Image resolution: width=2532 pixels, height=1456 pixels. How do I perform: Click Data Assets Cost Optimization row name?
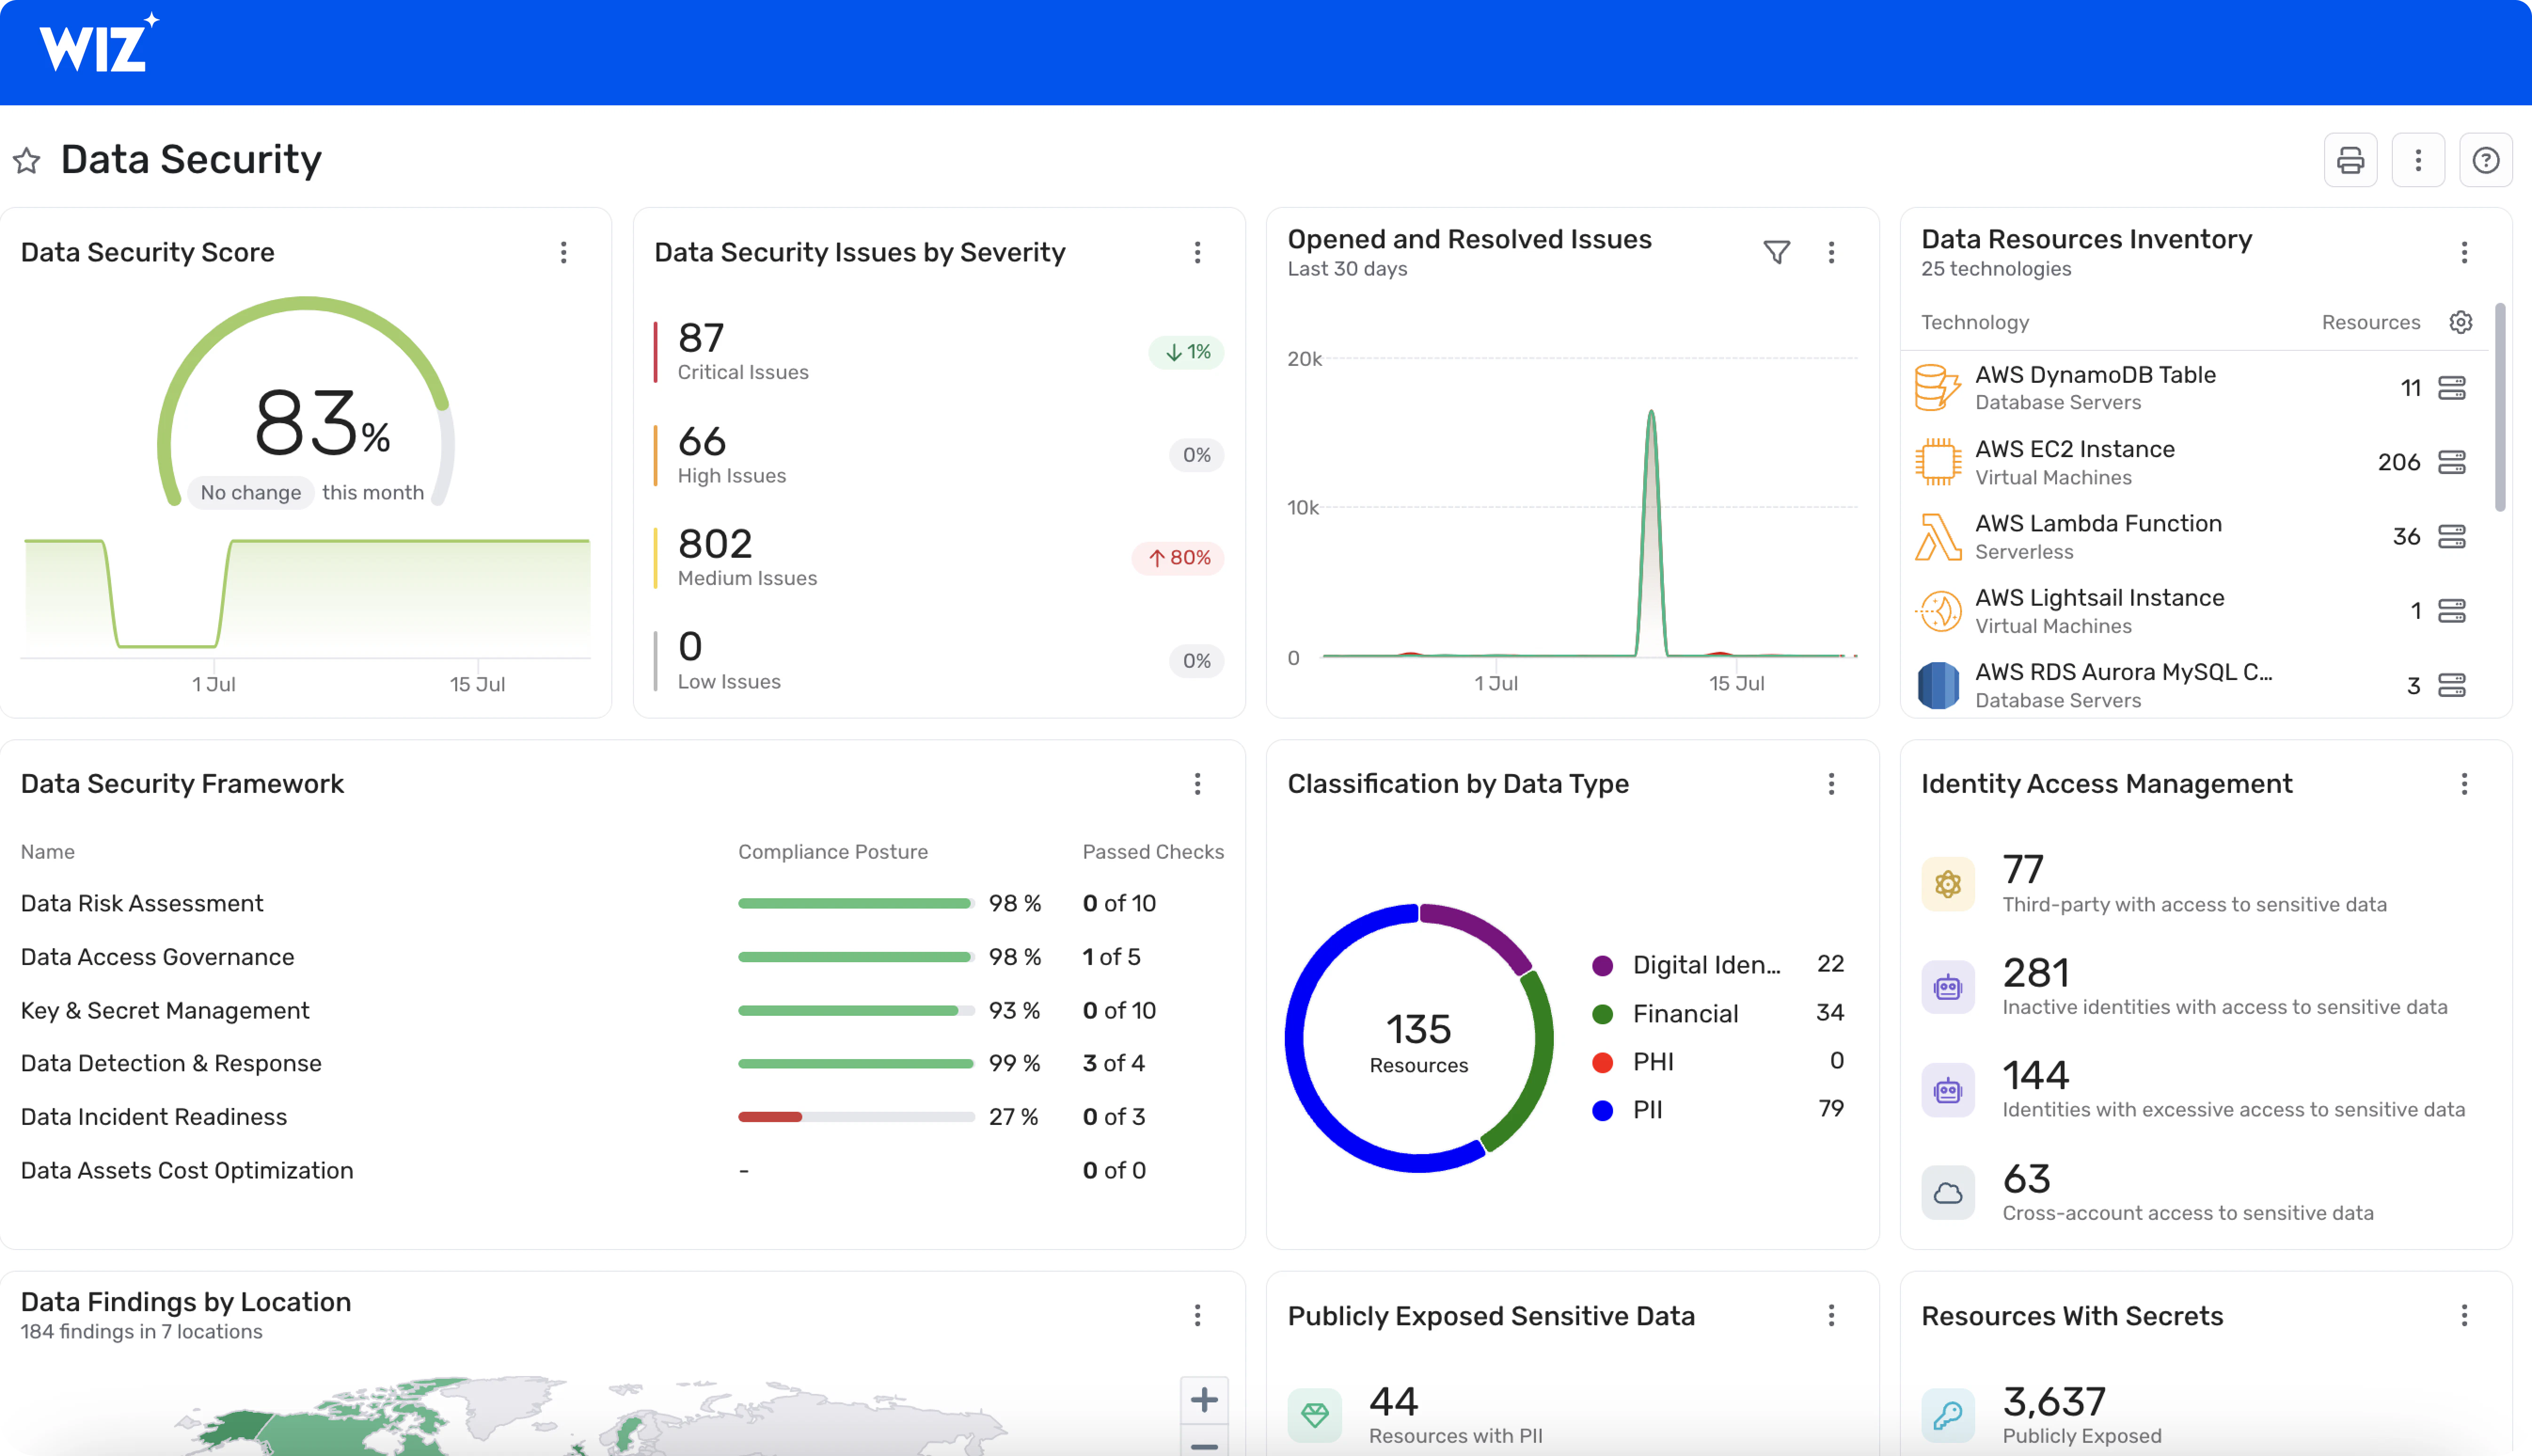tap(187, 1170)
